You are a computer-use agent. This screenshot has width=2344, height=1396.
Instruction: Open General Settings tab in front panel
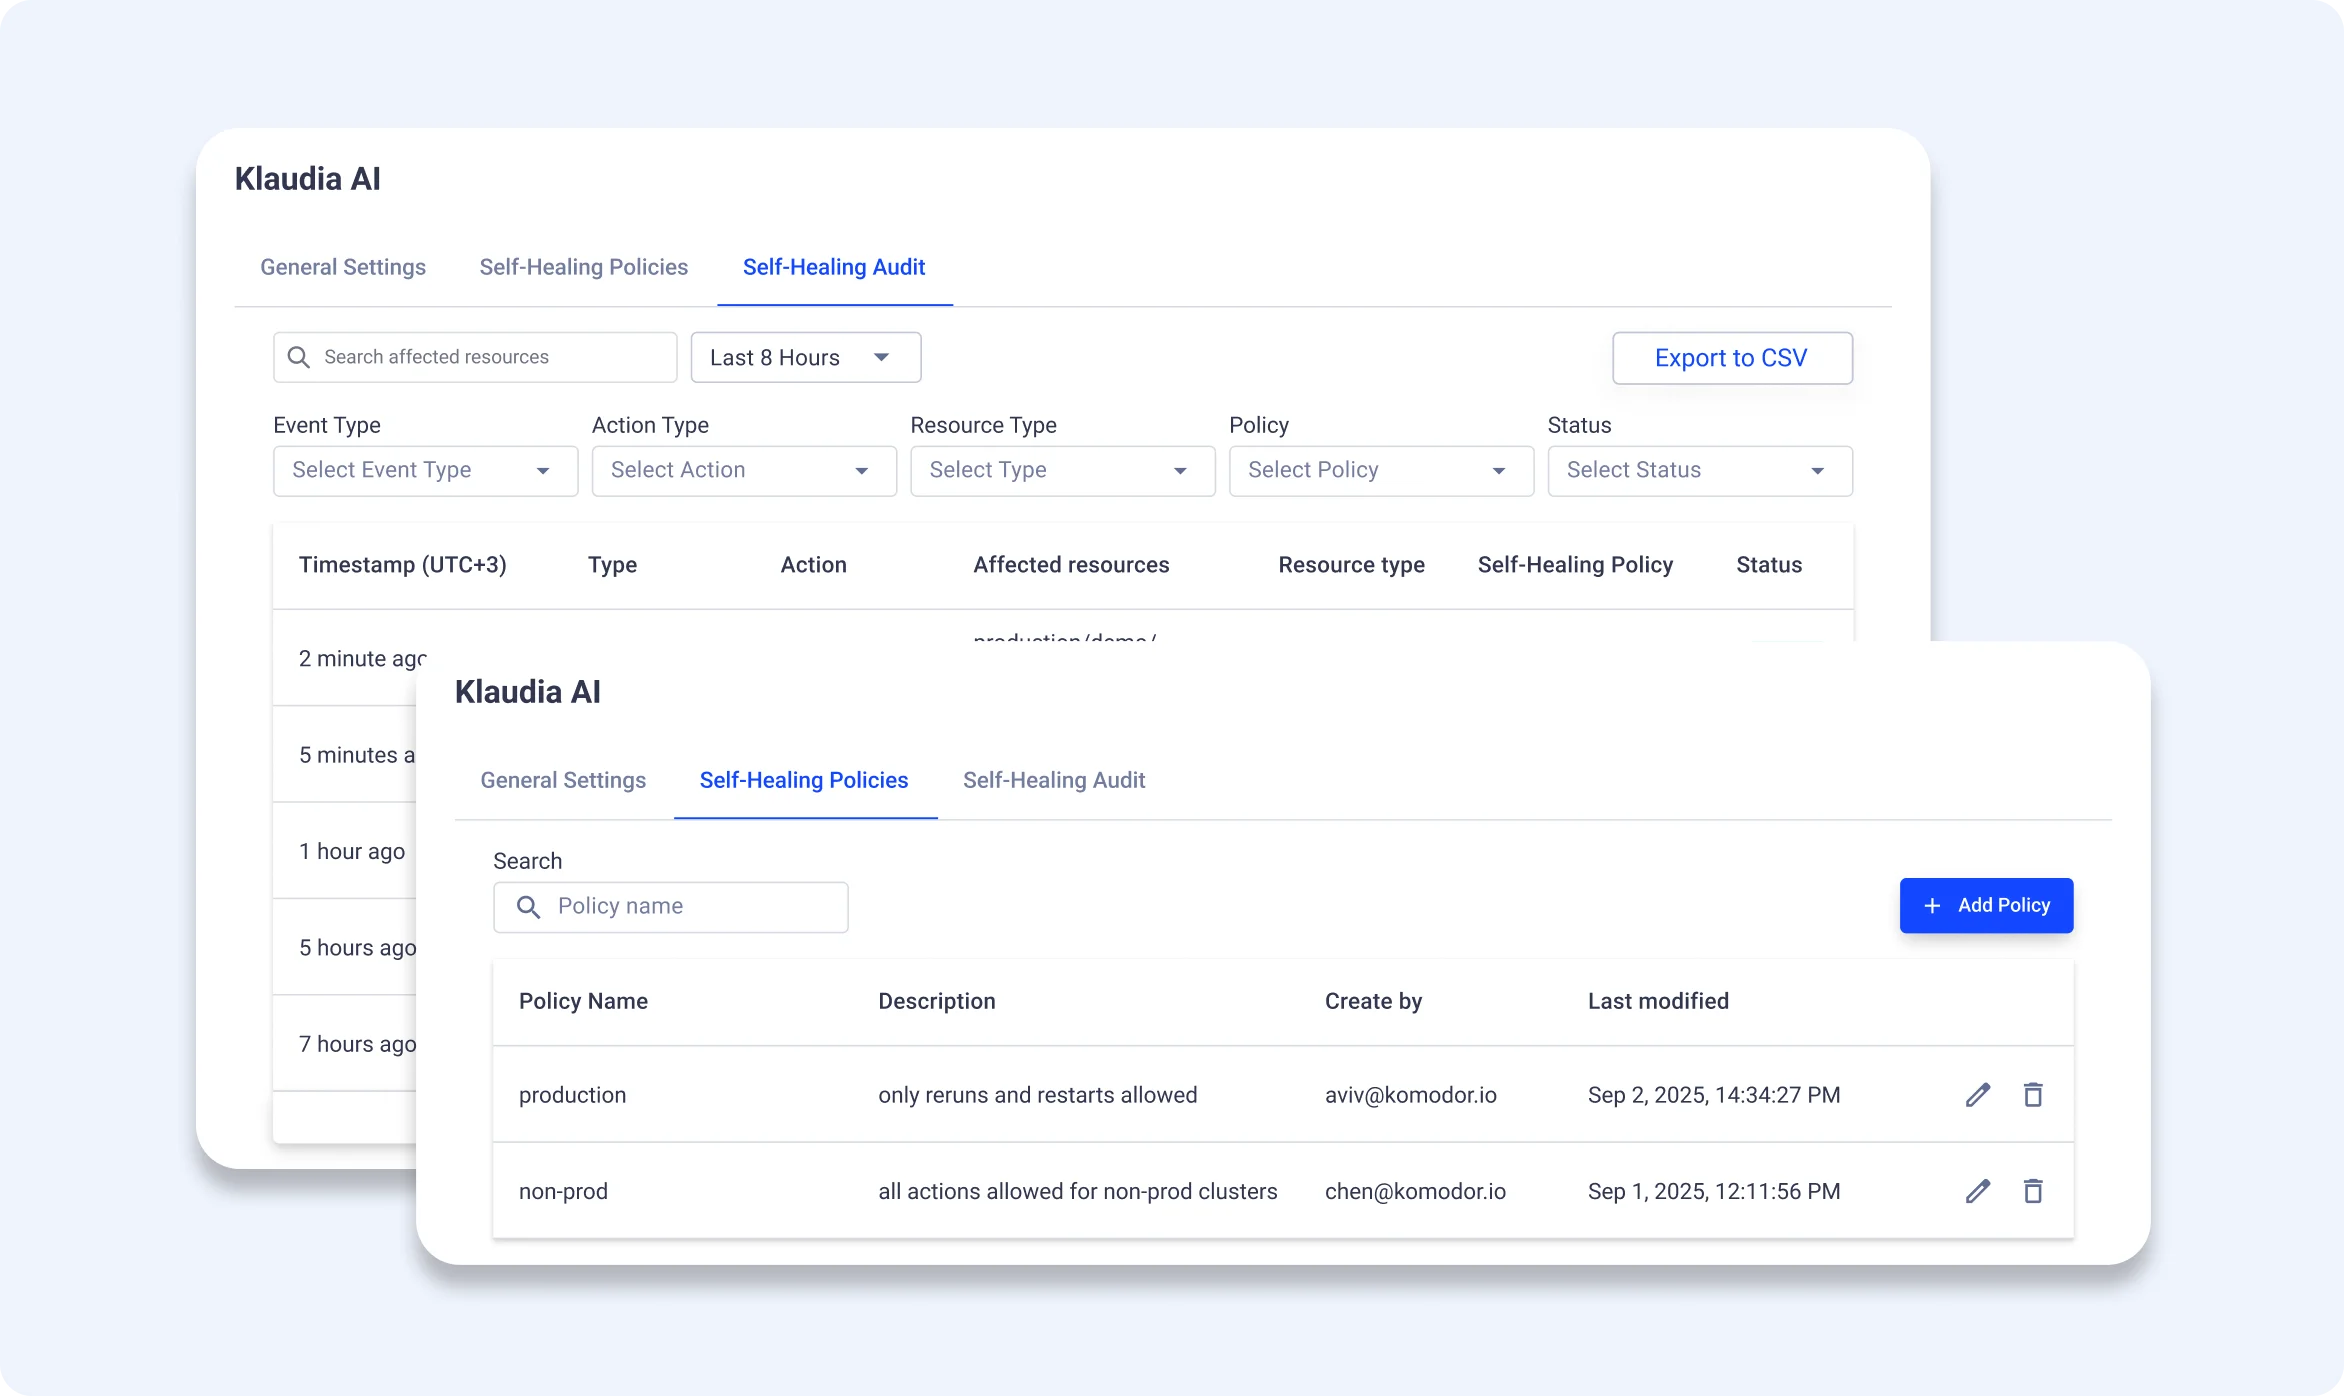(x=563, y=781)
